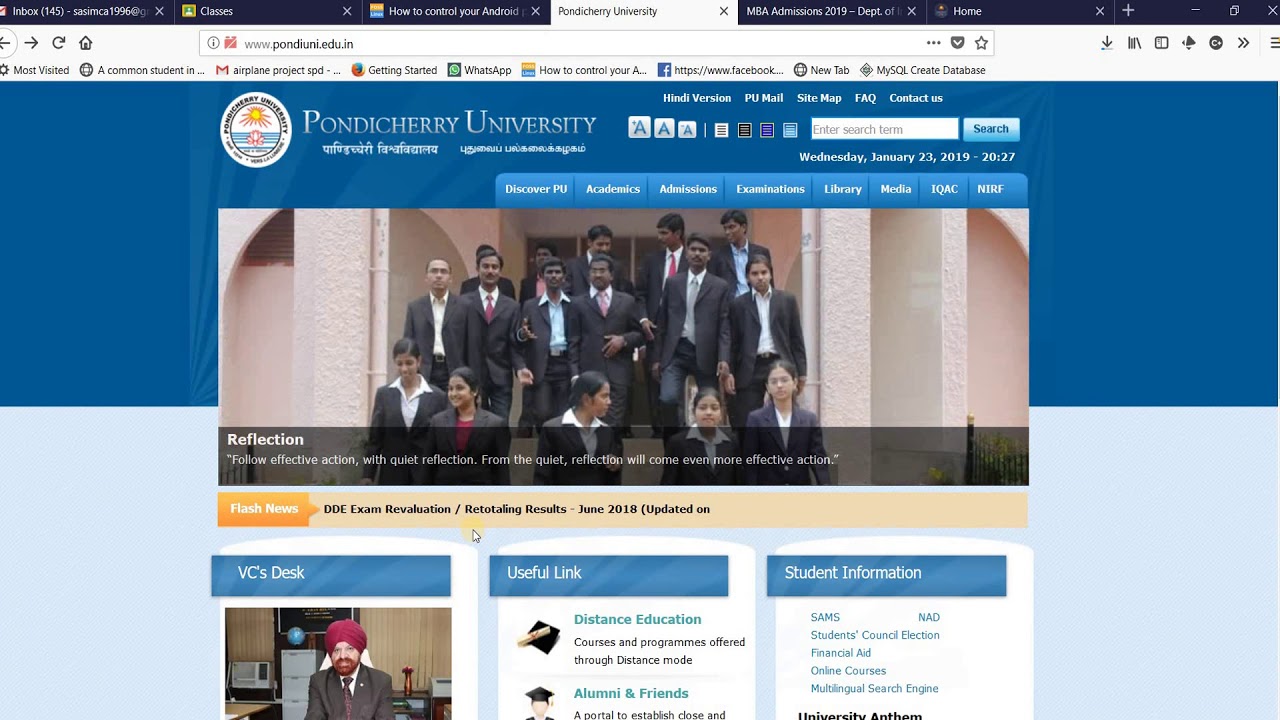Open the IQAC menu
This screenshot has width=1280, height=720.
pyautogui.click(x=944, y=189)
